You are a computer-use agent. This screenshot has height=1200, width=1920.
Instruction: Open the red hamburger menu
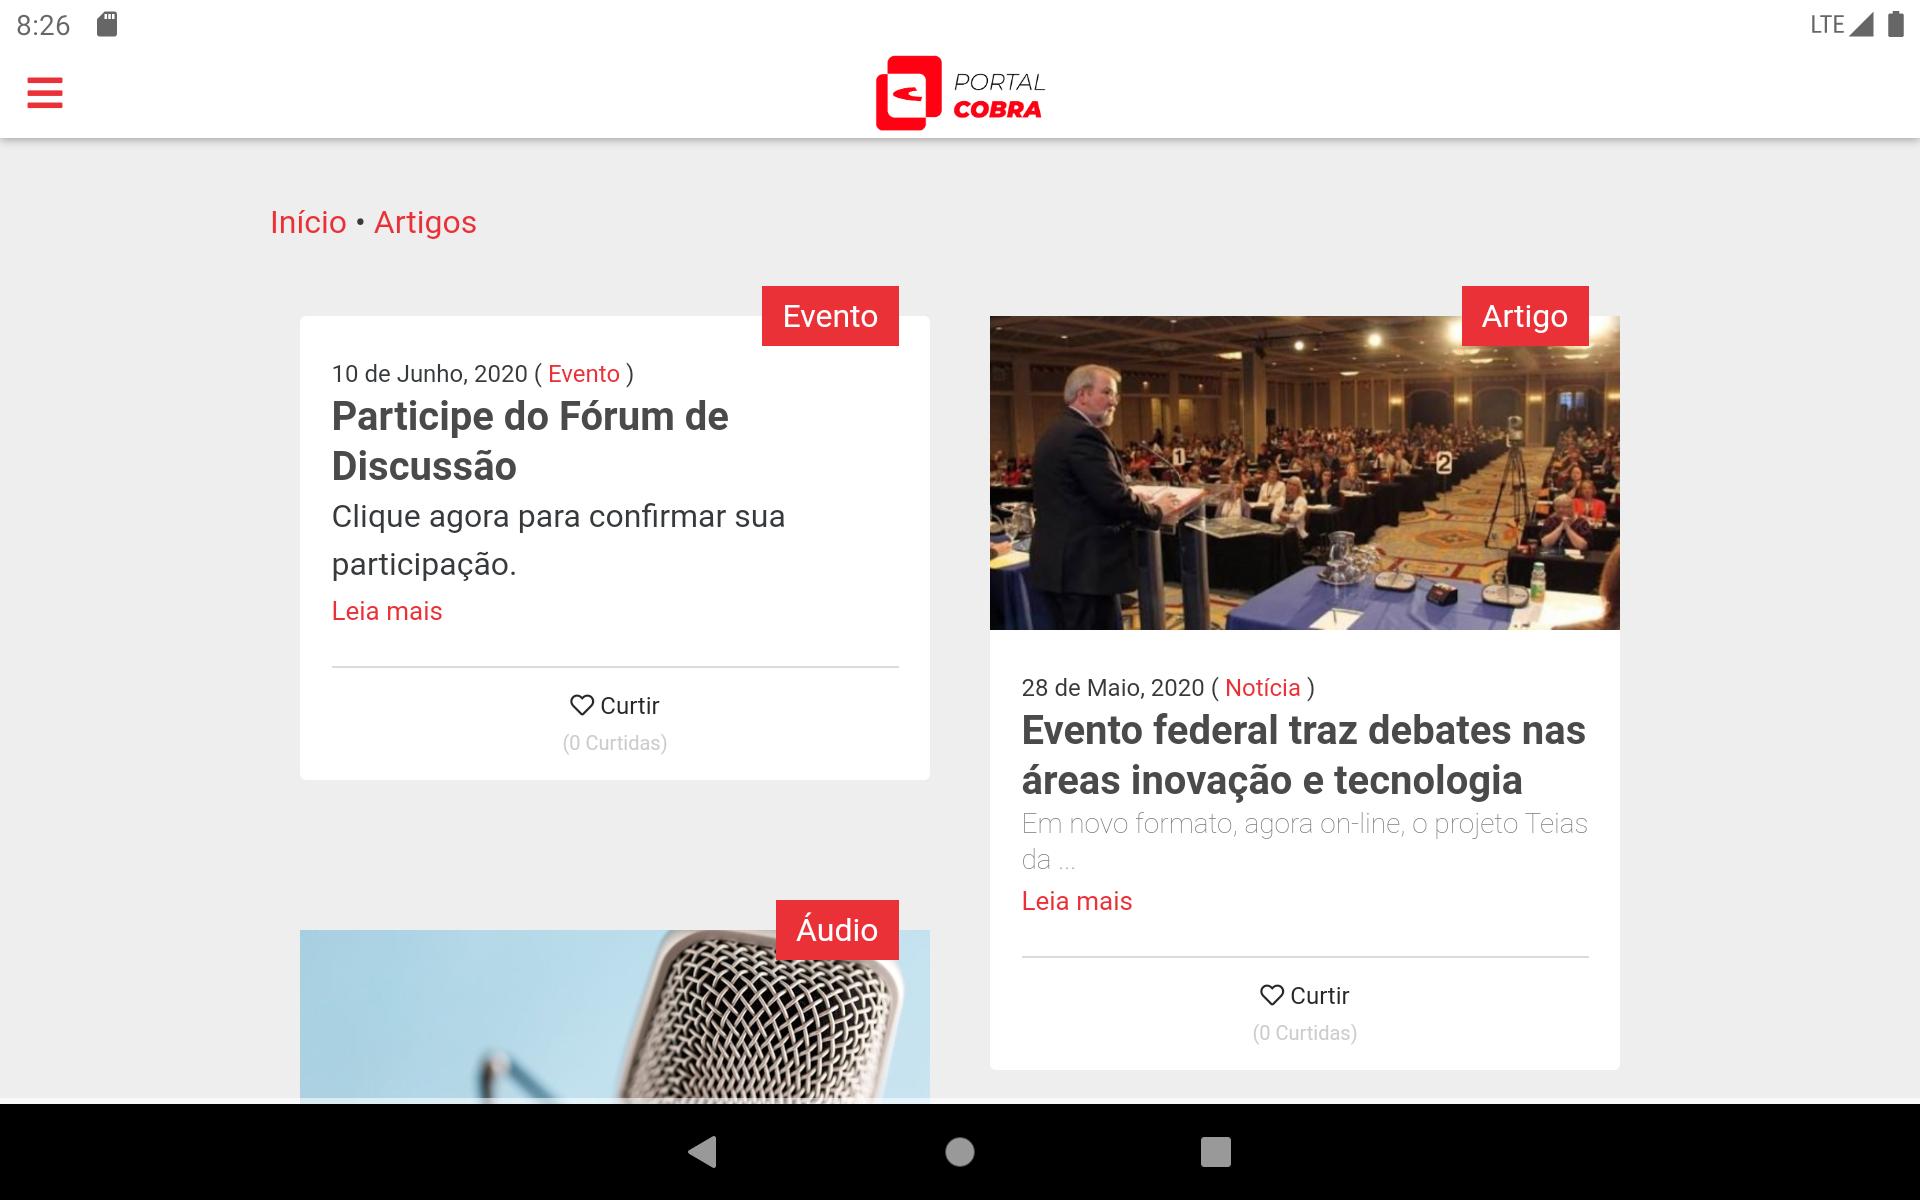coord(45,92)
